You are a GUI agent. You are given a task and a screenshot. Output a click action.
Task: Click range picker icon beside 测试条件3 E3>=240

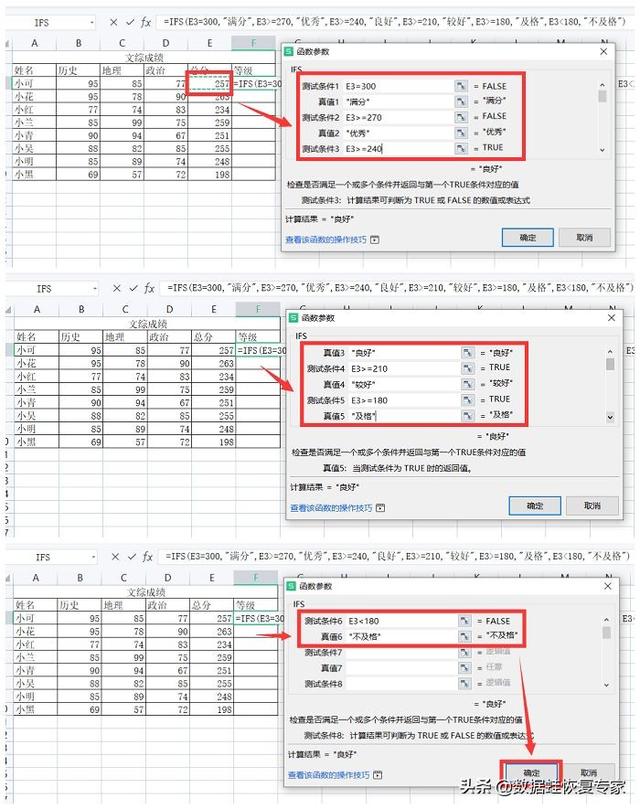(460, 149)
